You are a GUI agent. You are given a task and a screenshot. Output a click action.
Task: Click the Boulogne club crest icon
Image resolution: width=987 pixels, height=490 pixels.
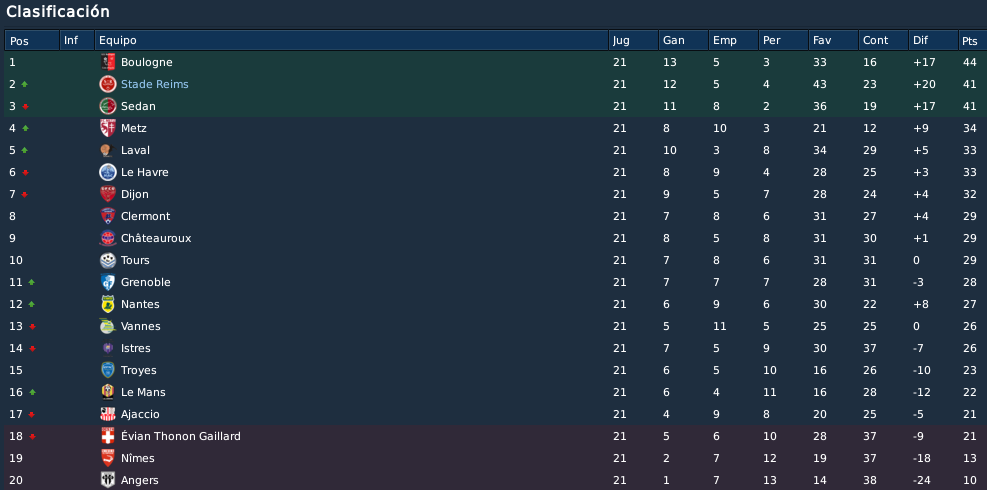[108, 62]
